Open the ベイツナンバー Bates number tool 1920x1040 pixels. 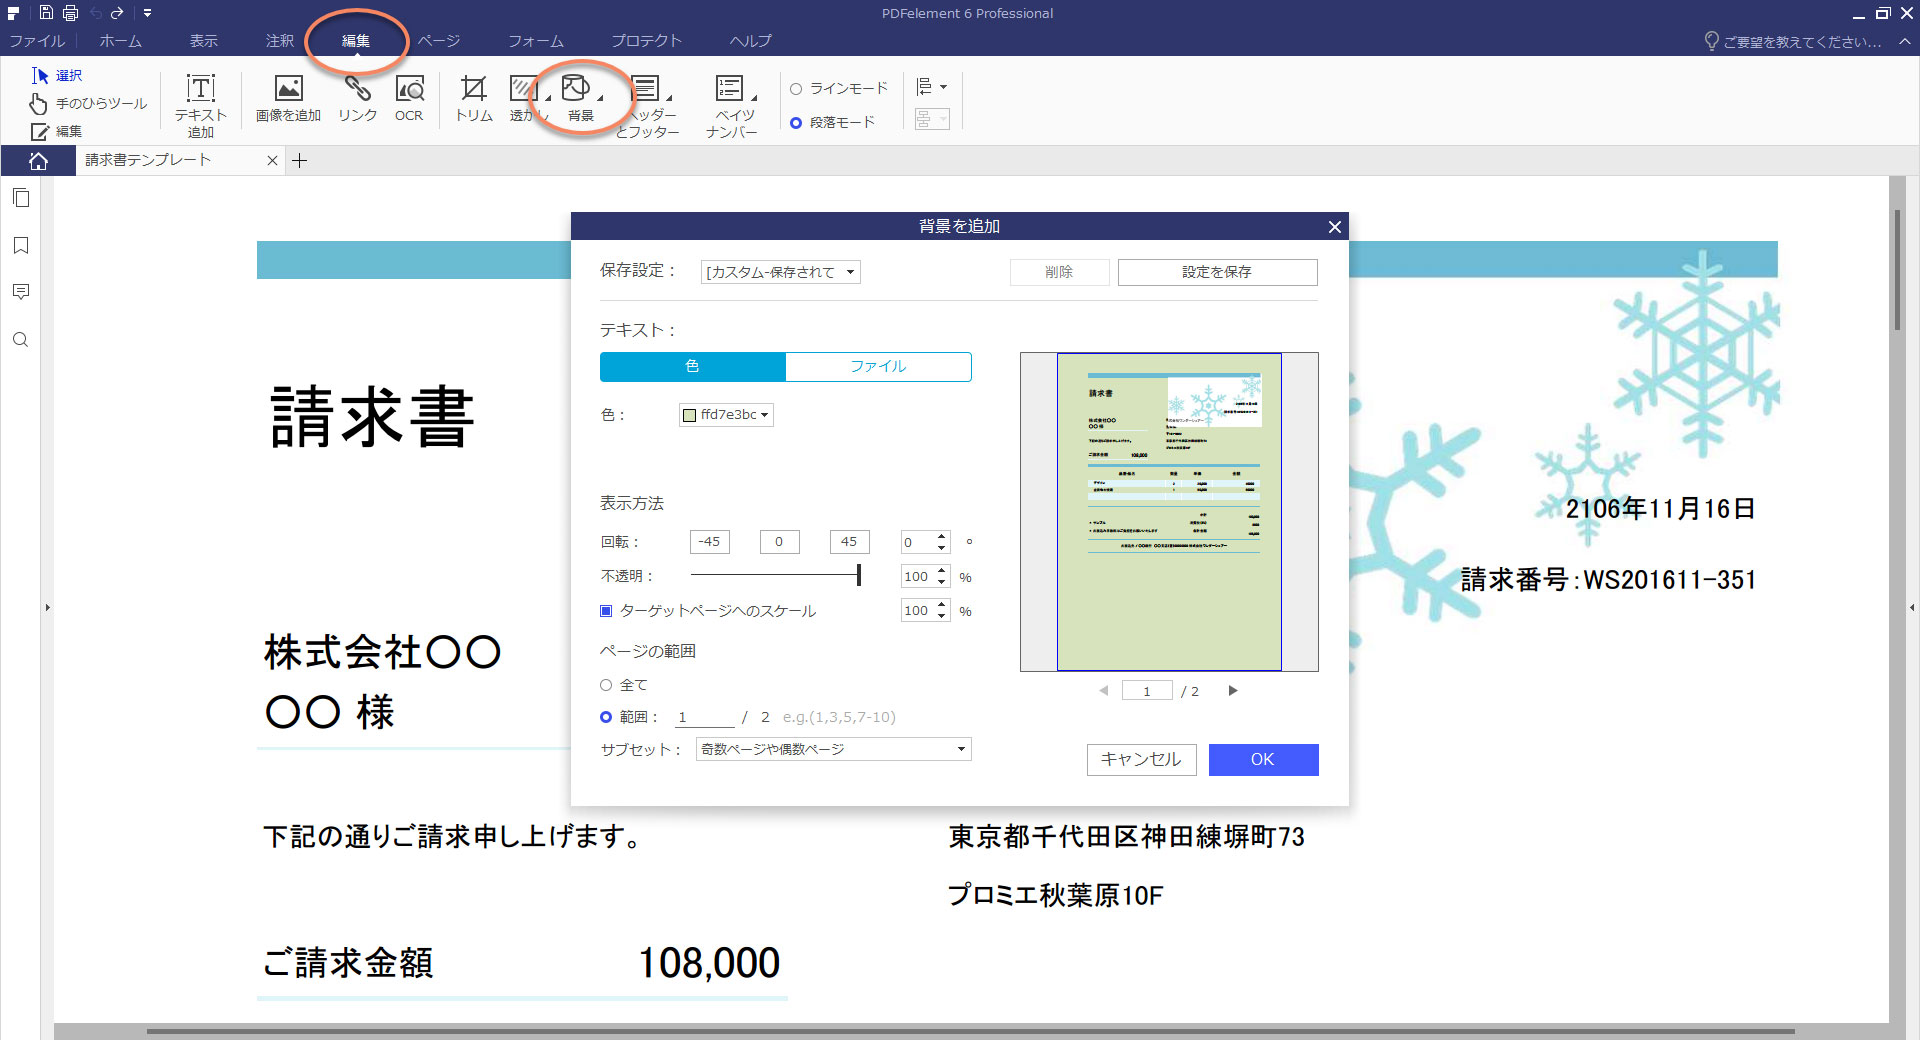(x=730, y=106)
